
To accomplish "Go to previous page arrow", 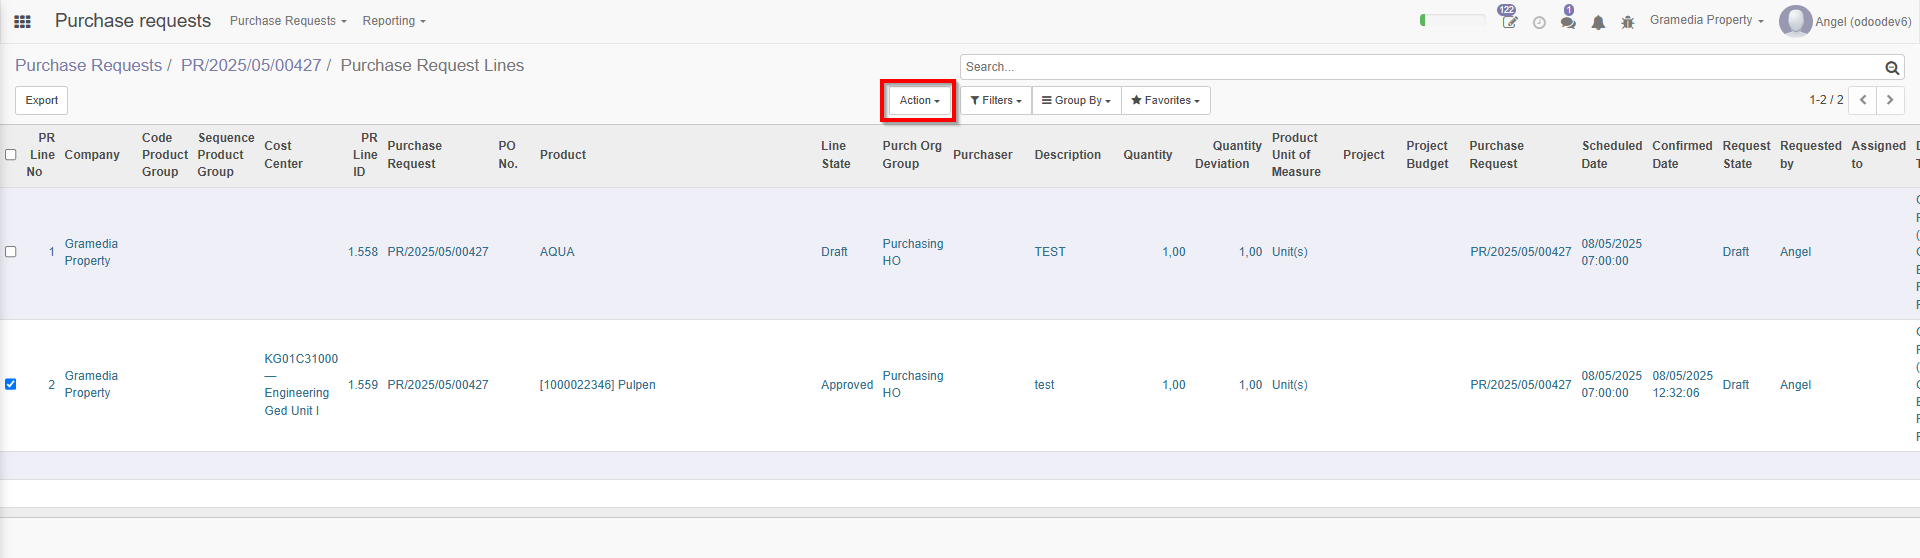I will [1863, 100].
